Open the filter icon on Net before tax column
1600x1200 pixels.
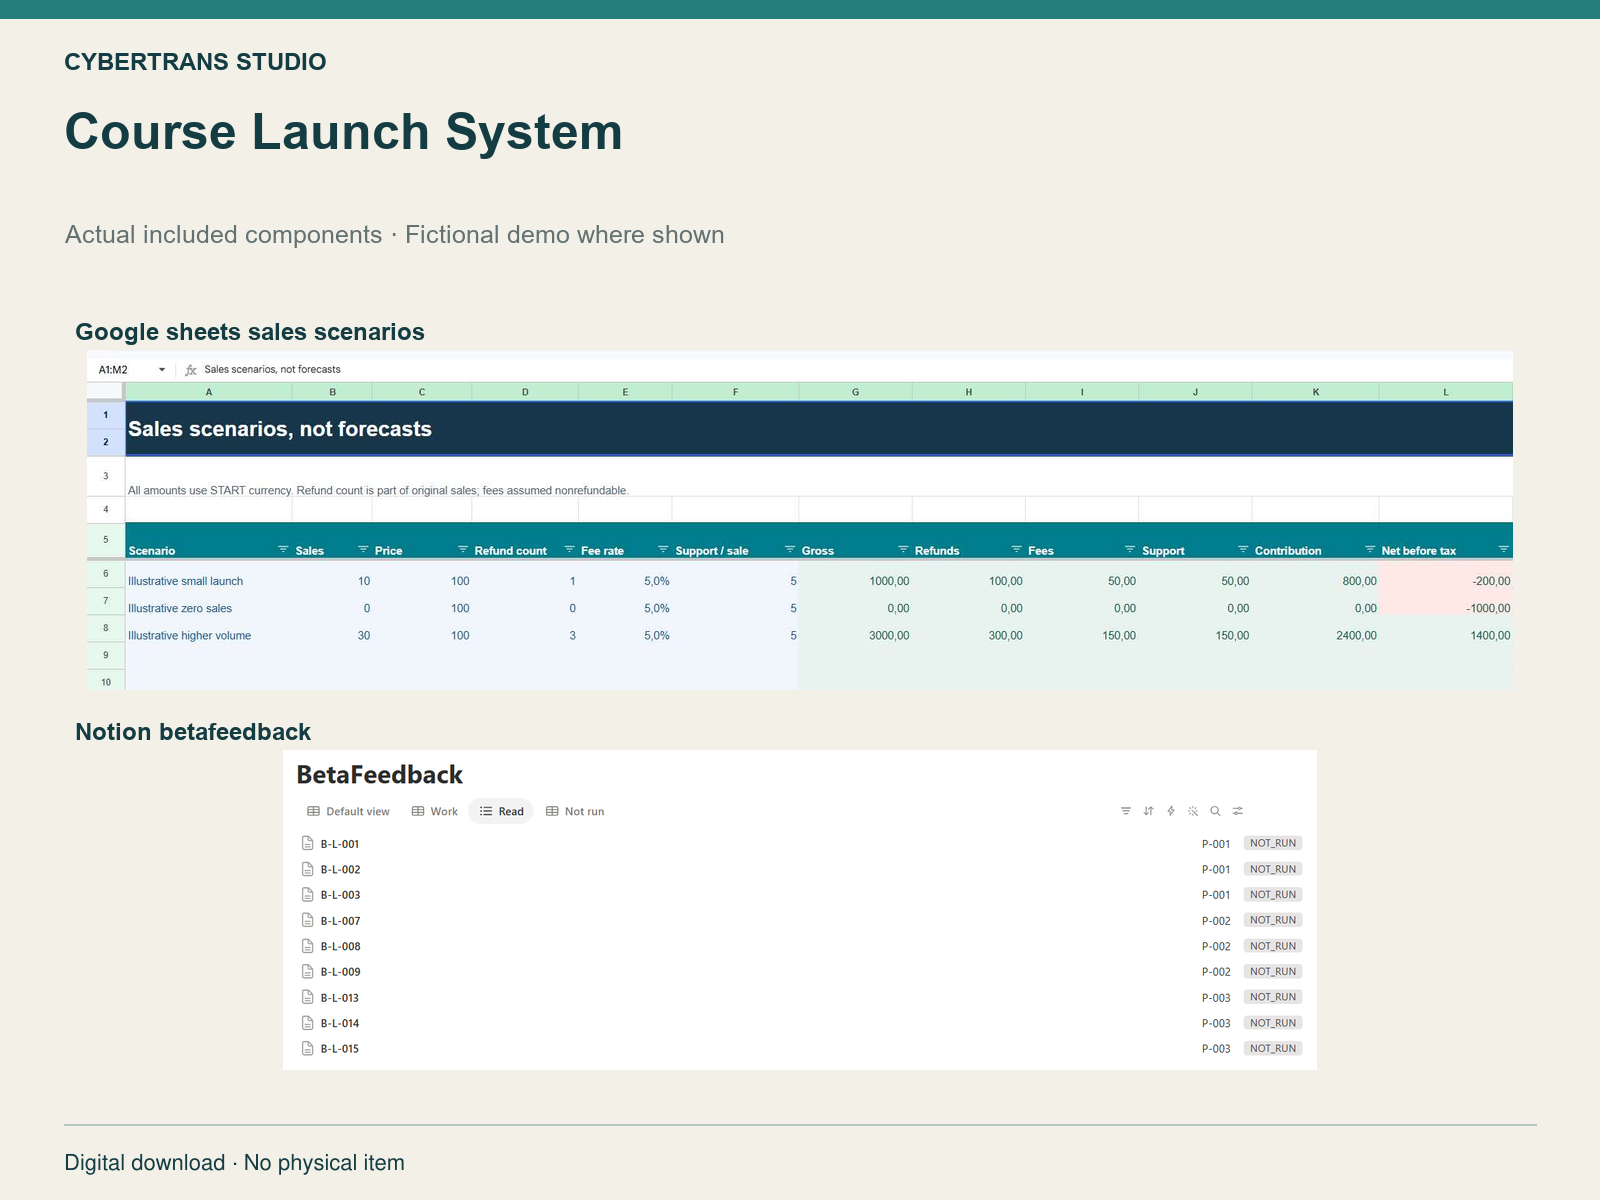pyautogui.click(x=1503, y=549)
